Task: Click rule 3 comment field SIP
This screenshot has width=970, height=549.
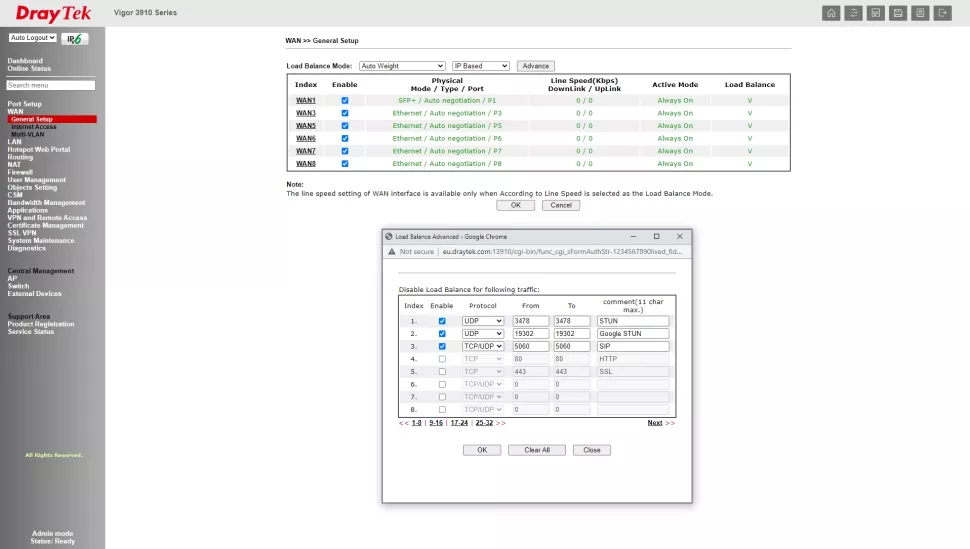Action: [633, 347]
